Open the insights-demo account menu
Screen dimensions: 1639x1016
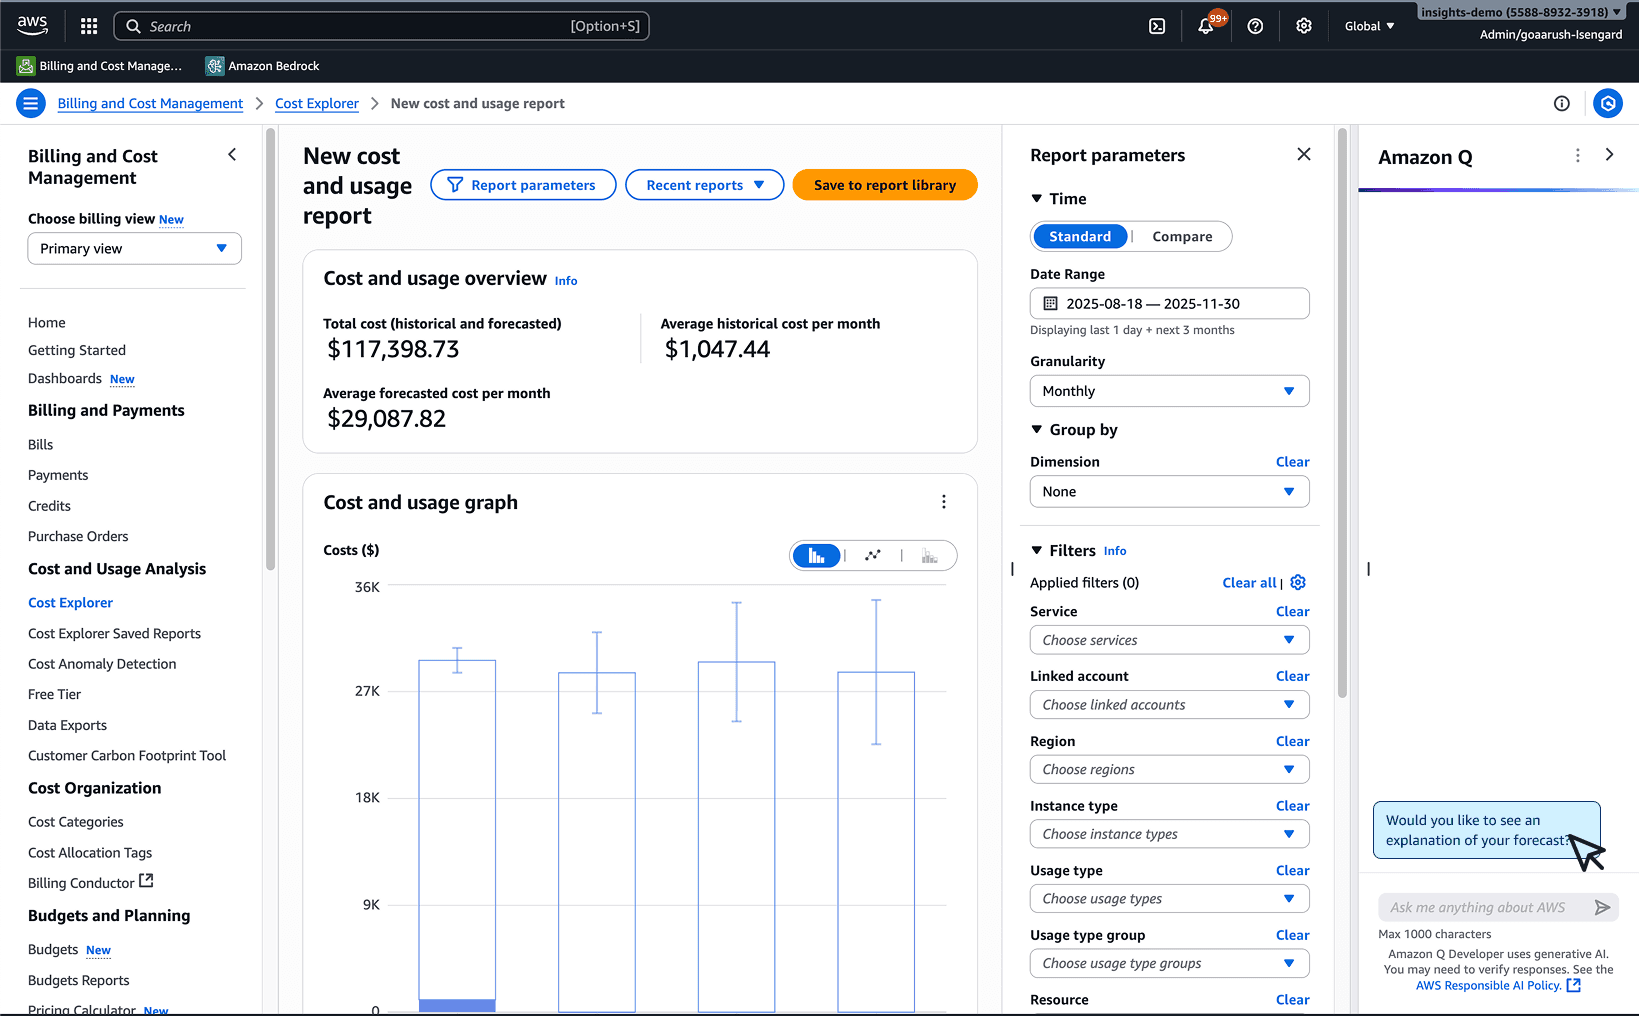pyautogui.click(x=1520, y=13)
